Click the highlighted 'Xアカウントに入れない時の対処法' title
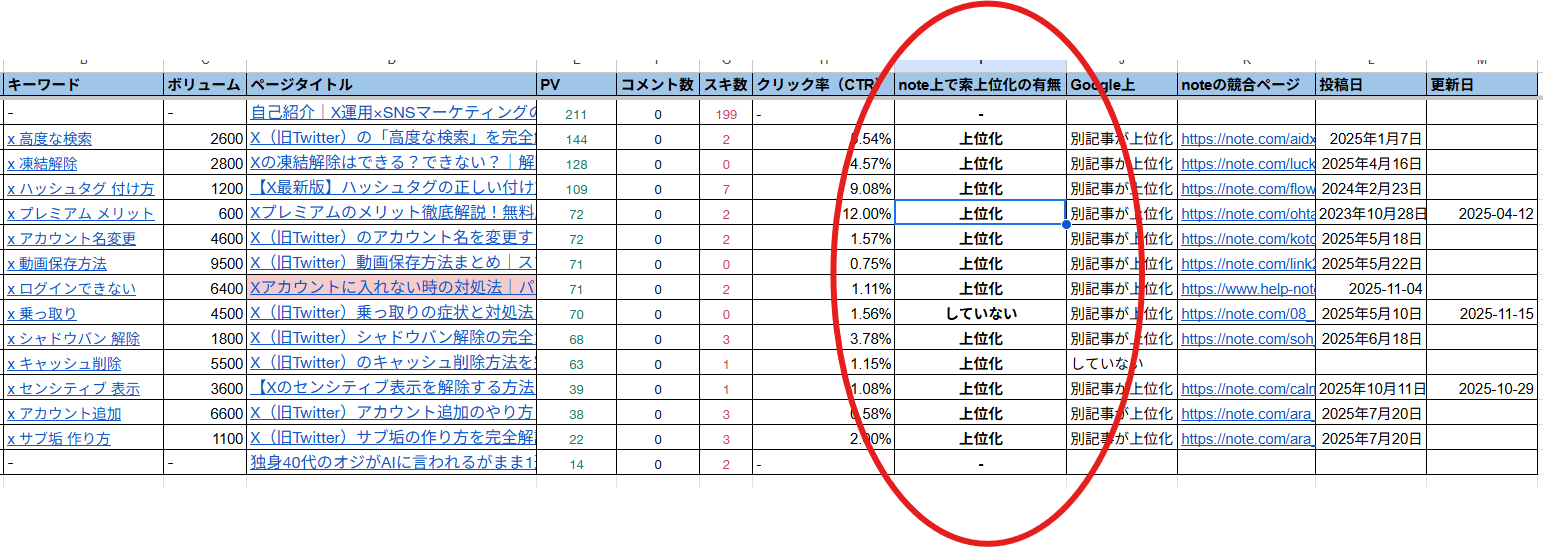 coord(392,288)
